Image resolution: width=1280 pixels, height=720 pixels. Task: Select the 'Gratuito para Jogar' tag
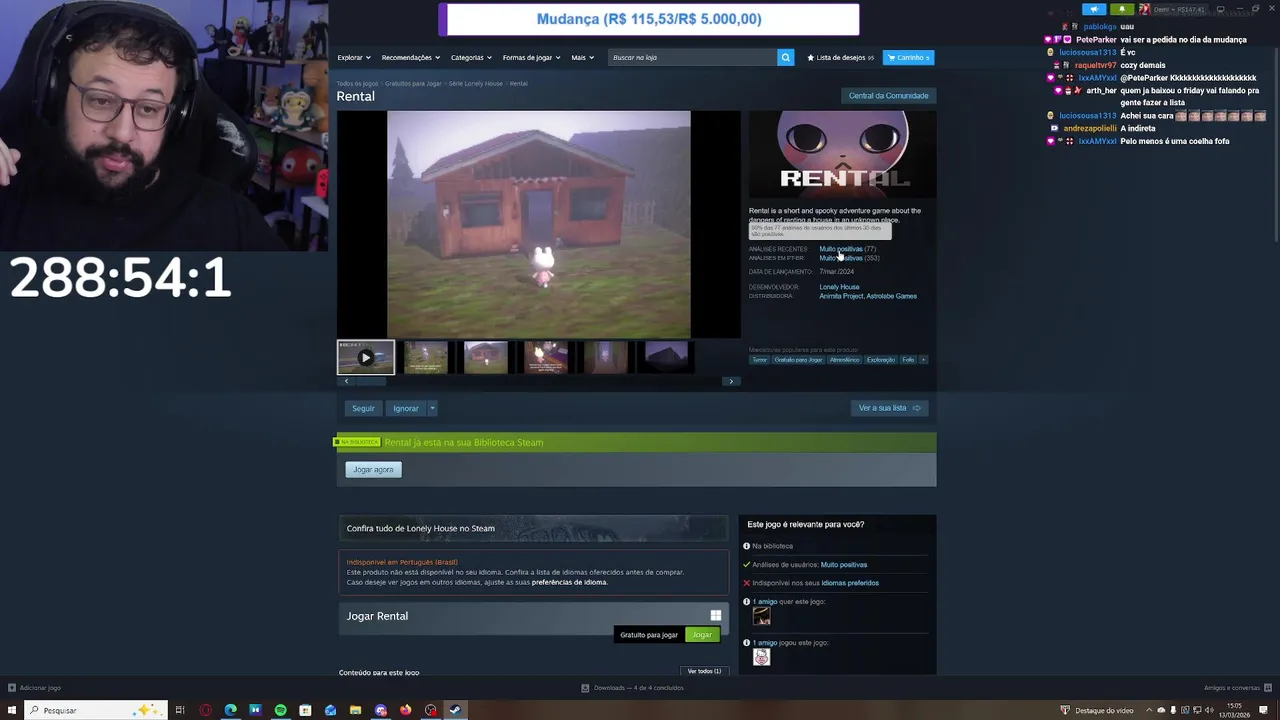point(798,360)
